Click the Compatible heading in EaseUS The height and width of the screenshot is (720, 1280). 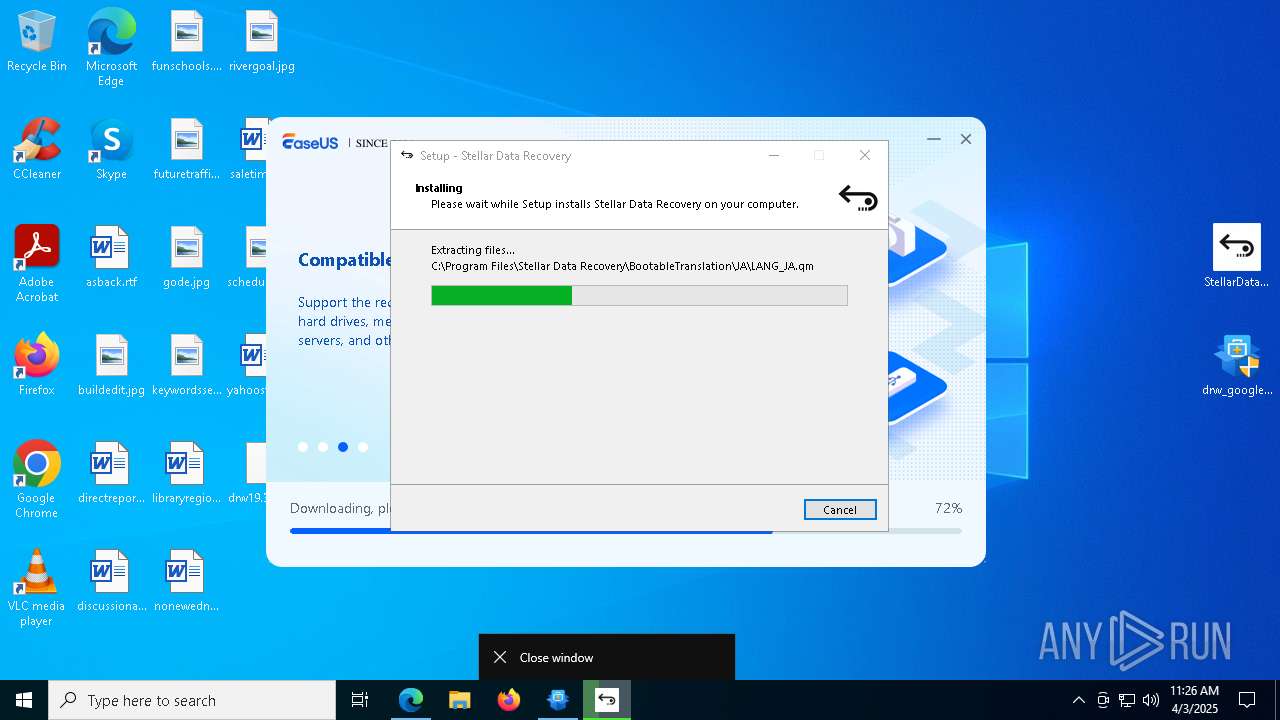coord(345,260)
